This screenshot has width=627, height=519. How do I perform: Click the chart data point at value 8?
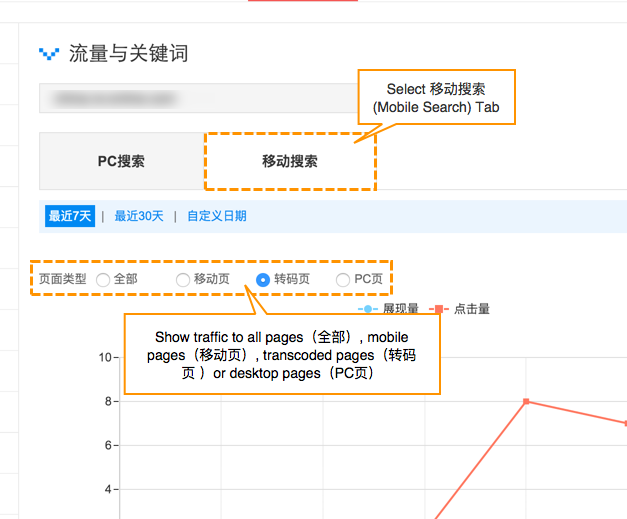coord(526,401)
